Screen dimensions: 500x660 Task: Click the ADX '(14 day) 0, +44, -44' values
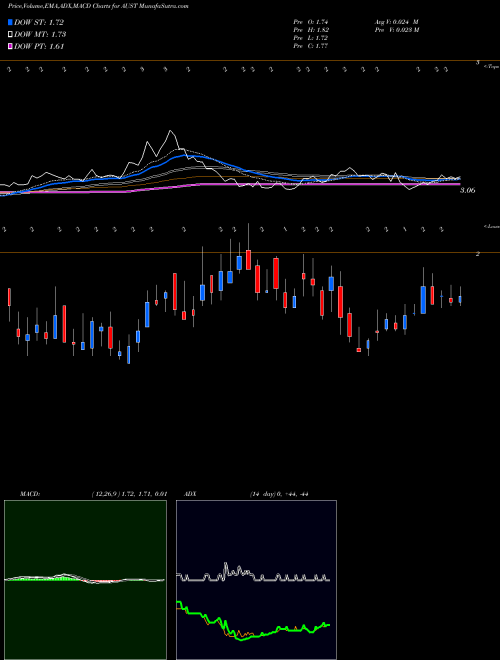pos(279,494)
